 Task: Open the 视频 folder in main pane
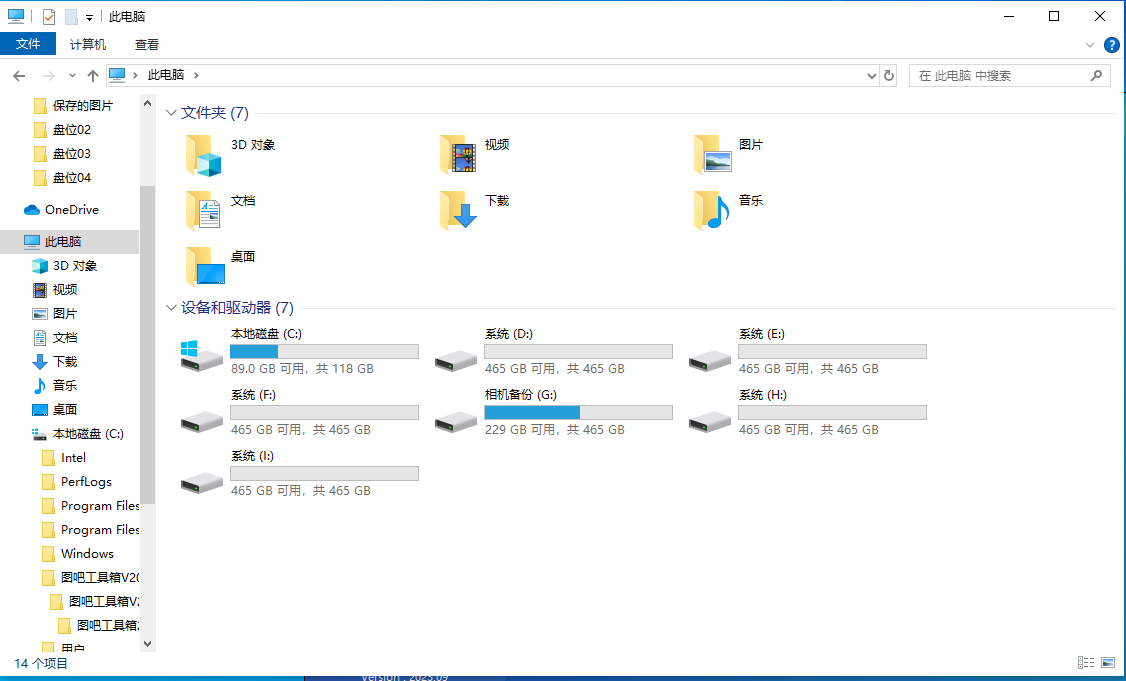[458, 155]
